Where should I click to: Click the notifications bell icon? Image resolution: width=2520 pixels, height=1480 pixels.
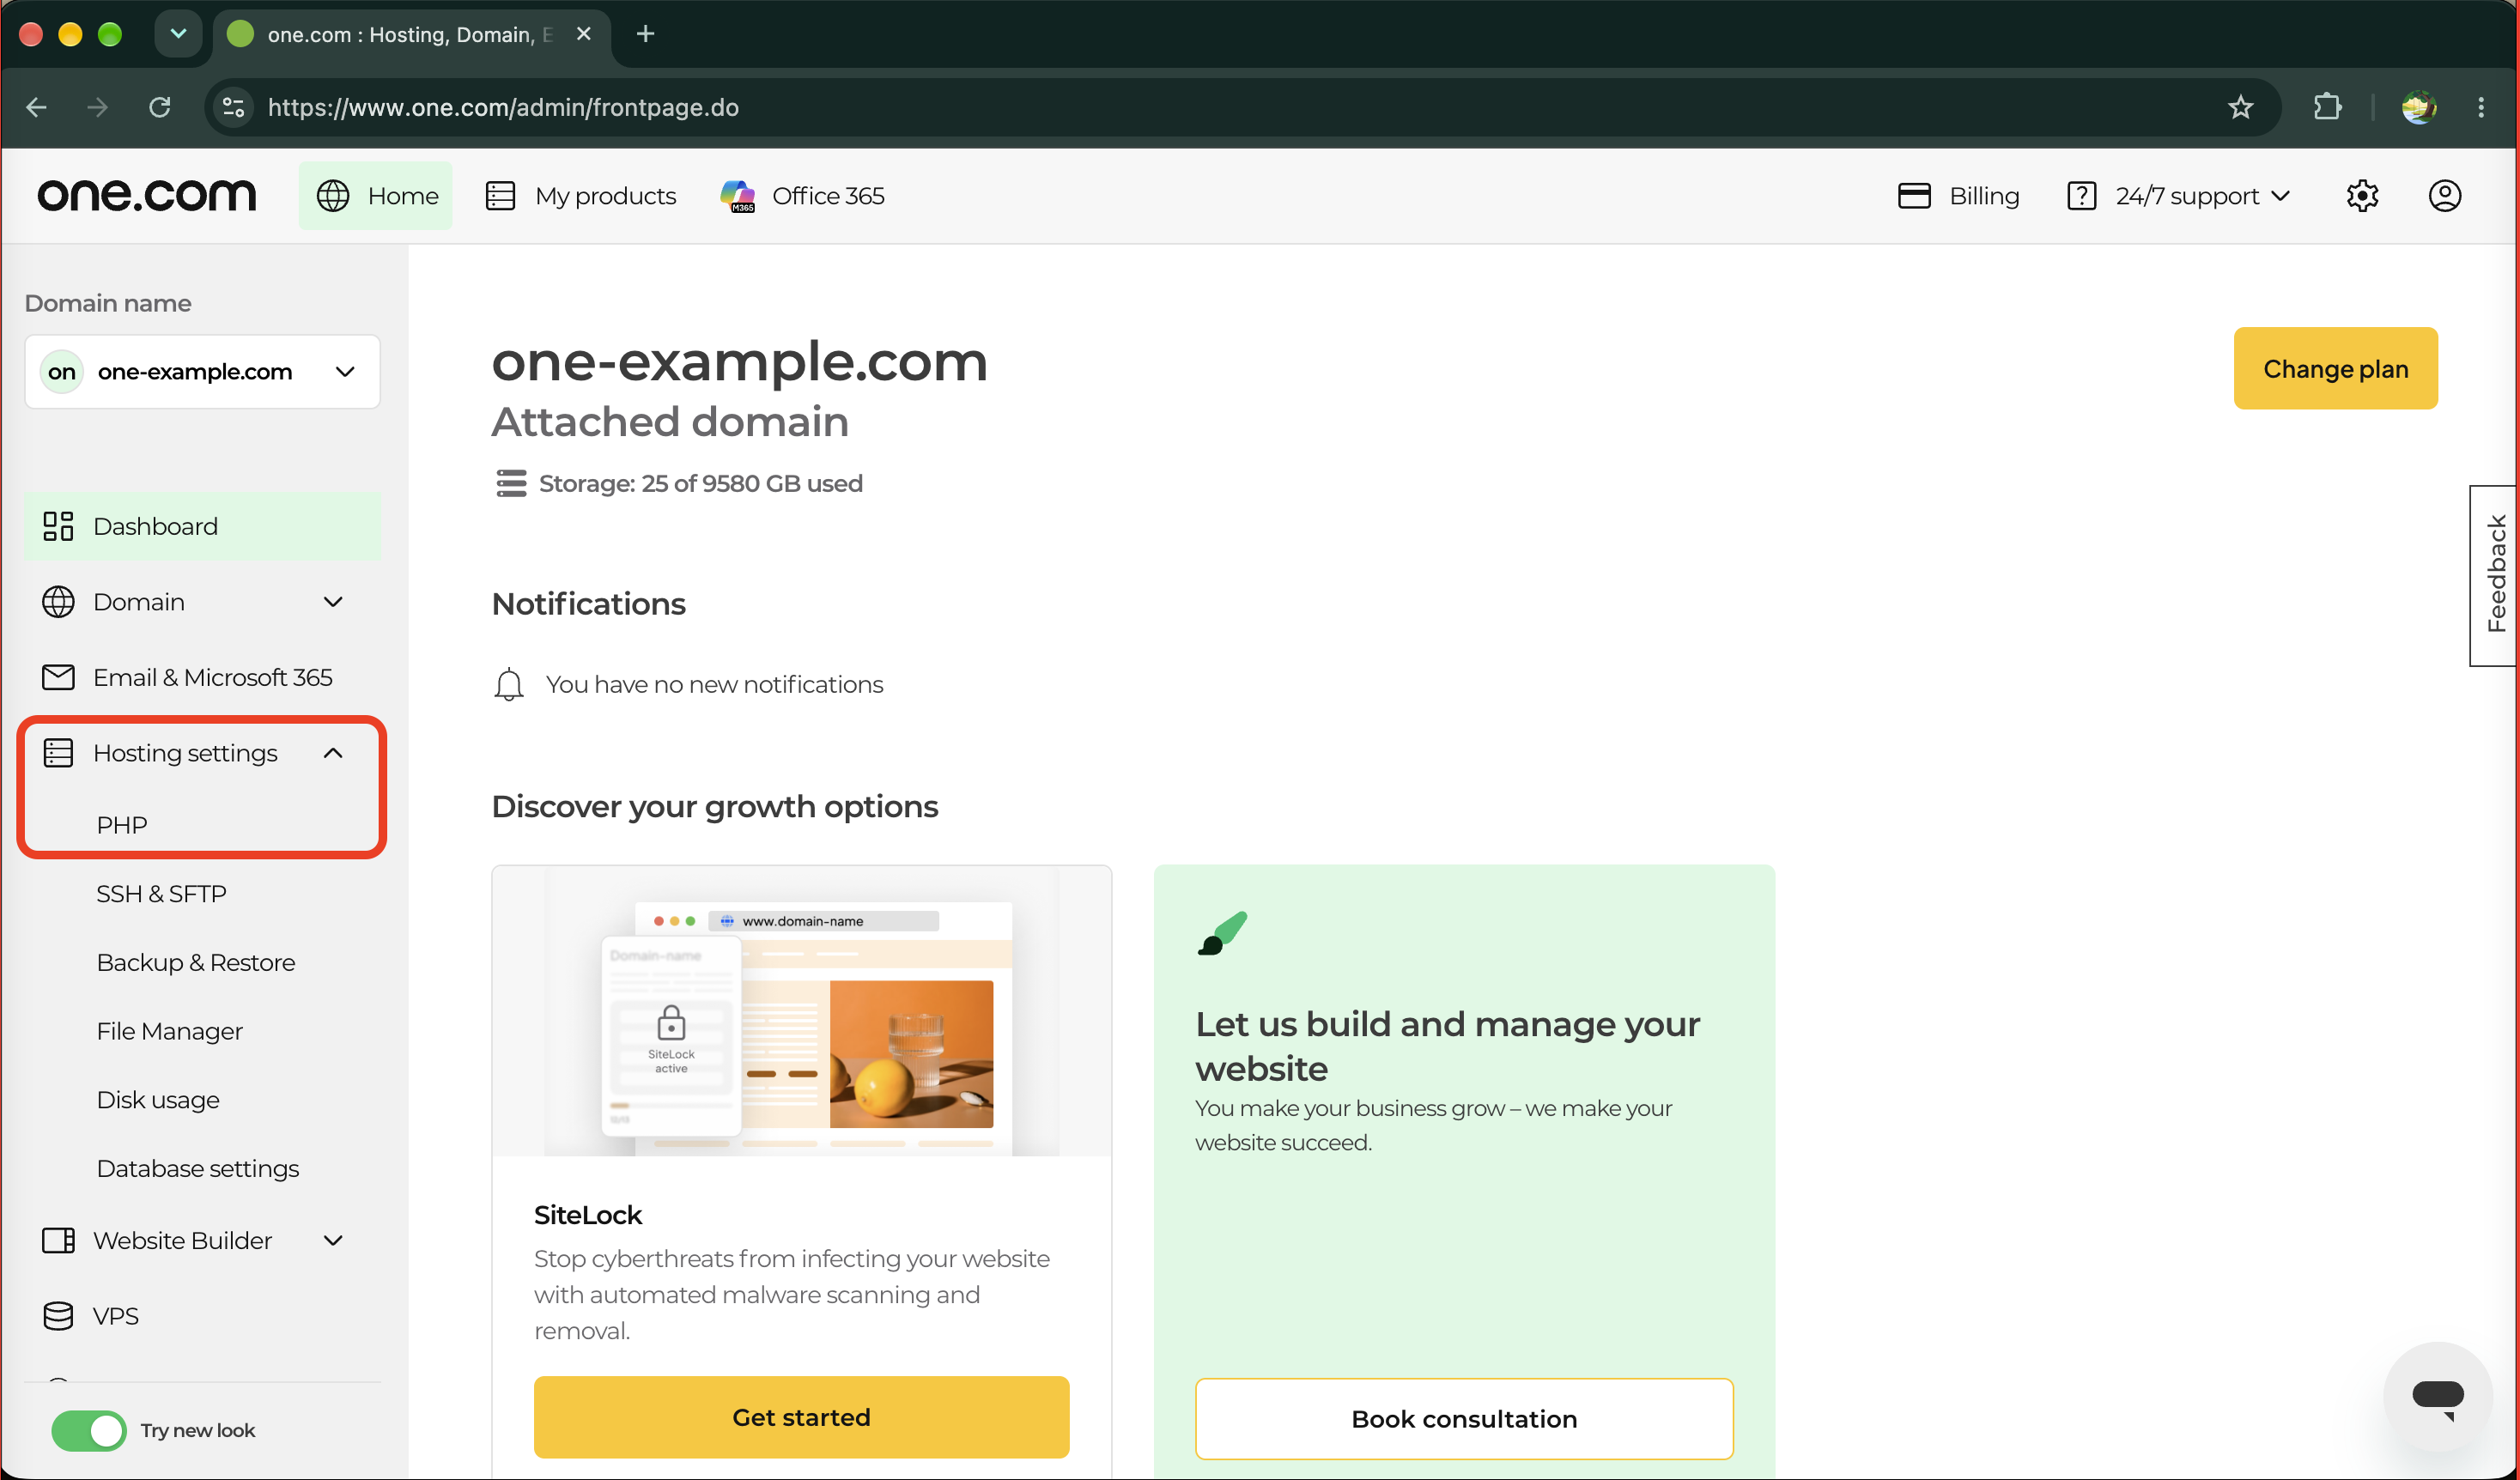point(508,685)
